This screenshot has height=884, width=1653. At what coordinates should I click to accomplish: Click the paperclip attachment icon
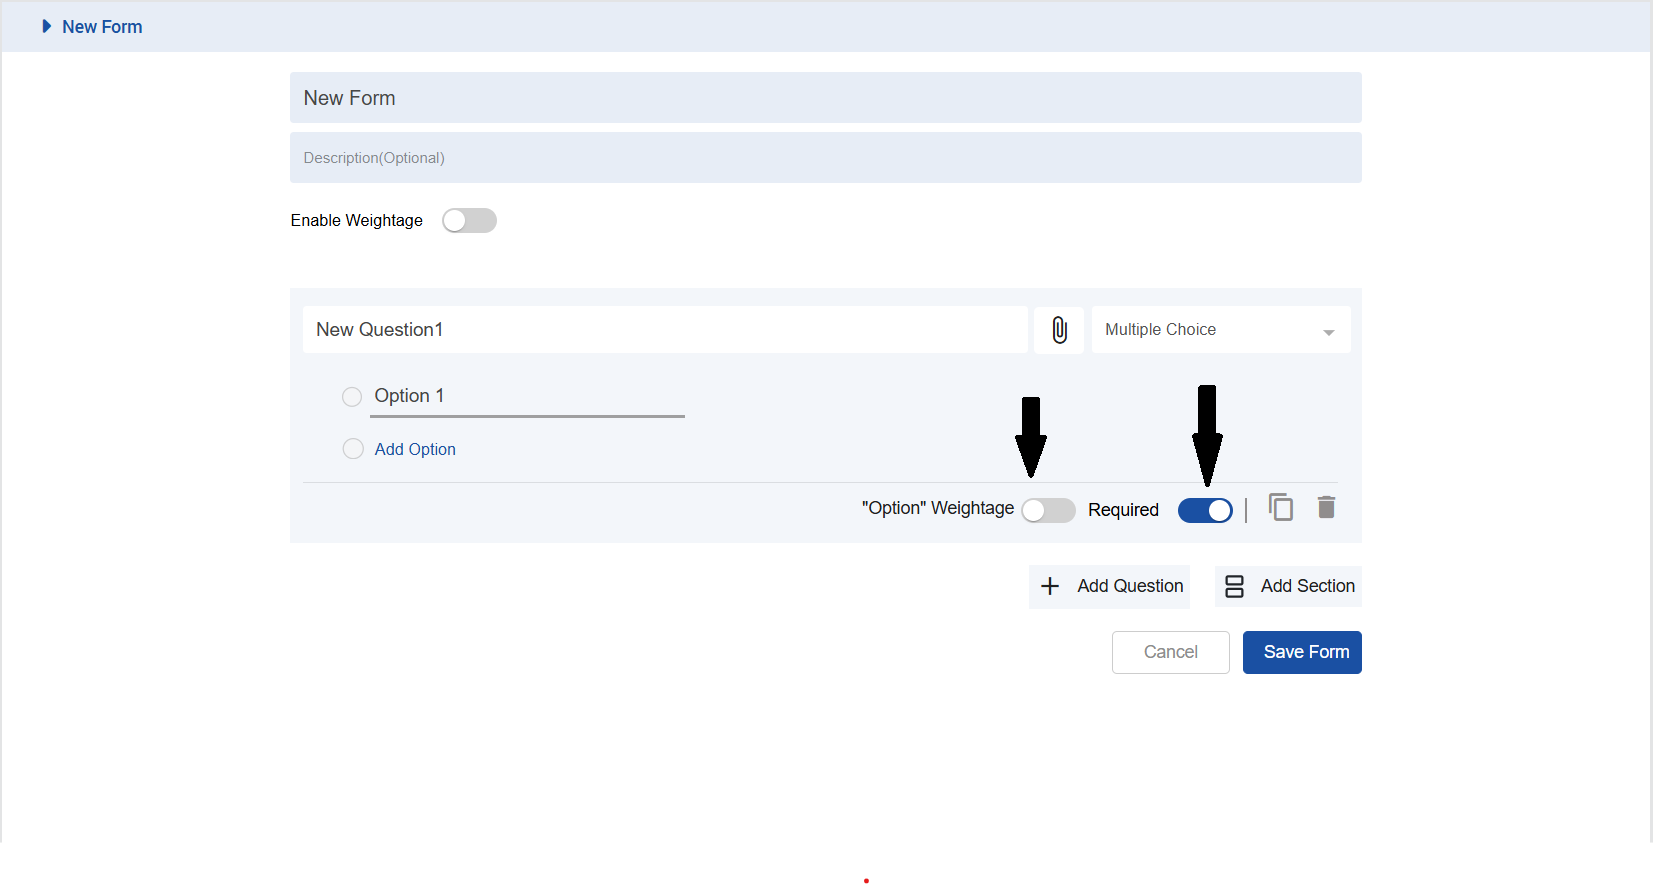(1059, 330)
